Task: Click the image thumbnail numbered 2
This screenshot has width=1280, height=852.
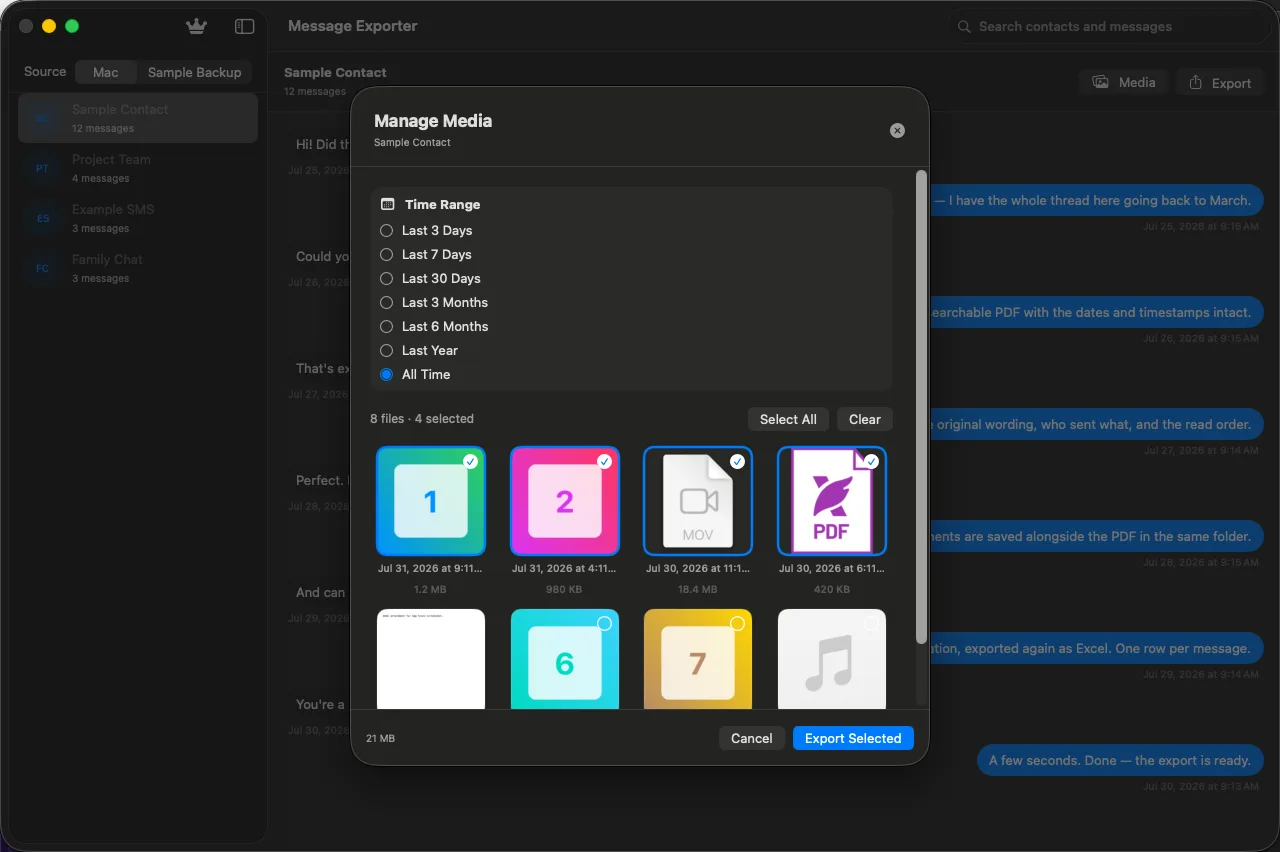Action: pos(565,501)
